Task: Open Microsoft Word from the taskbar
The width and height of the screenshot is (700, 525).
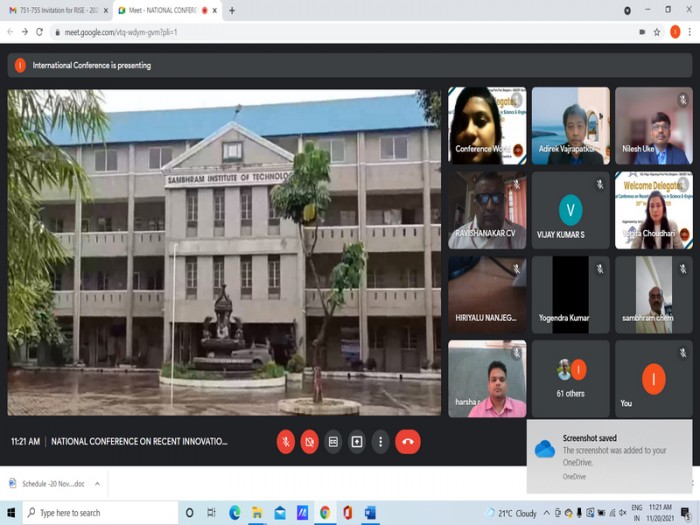Action: click(x=369, y=513)
